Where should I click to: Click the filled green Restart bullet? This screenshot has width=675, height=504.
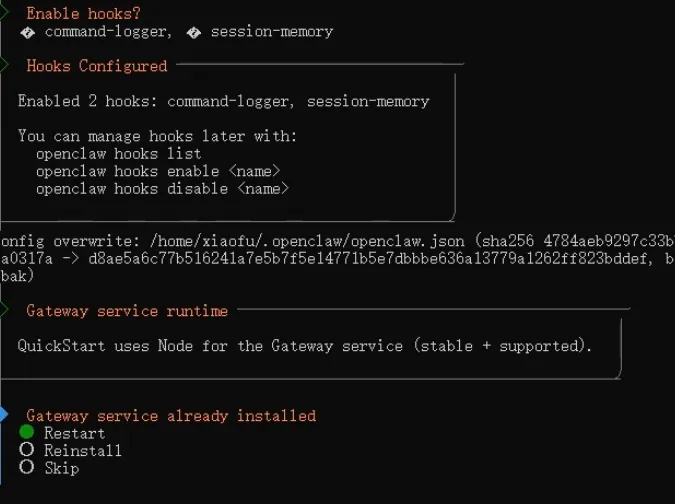click(x=27, y=432)
